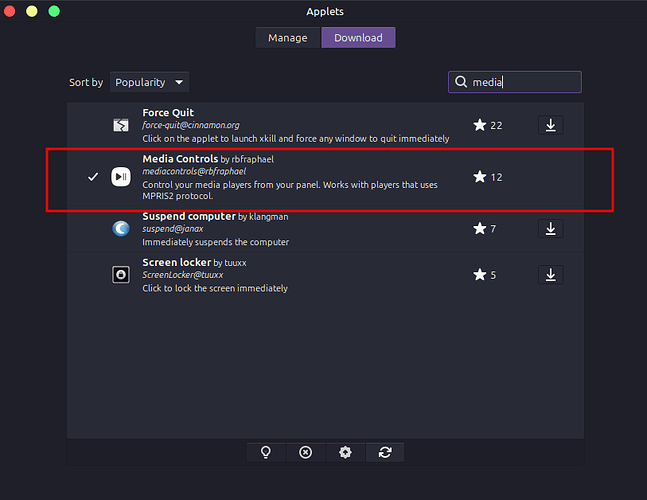Click the lightbulb more info button
The image size is (647, 500).
point(266,452)
